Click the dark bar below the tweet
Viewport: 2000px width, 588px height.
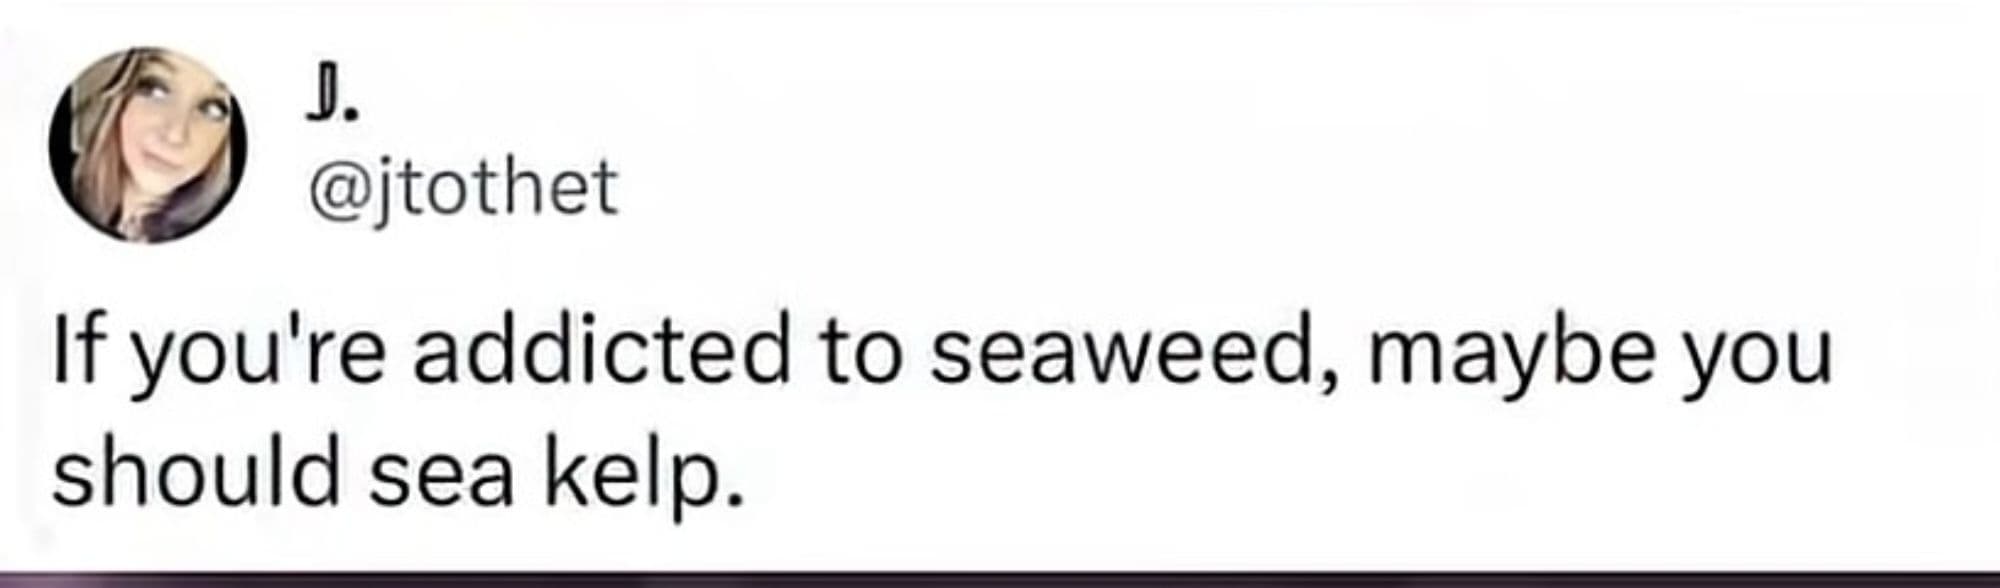1000,580
